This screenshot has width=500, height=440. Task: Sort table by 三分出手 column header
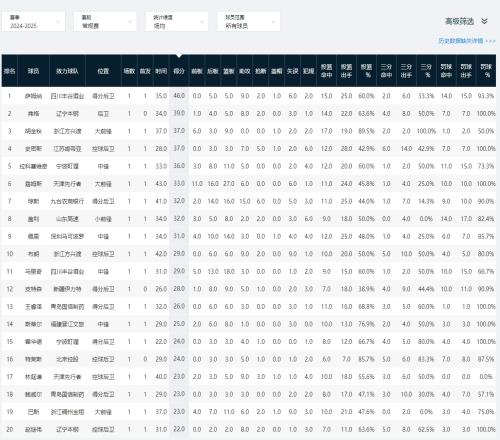[x=406, y=71]
